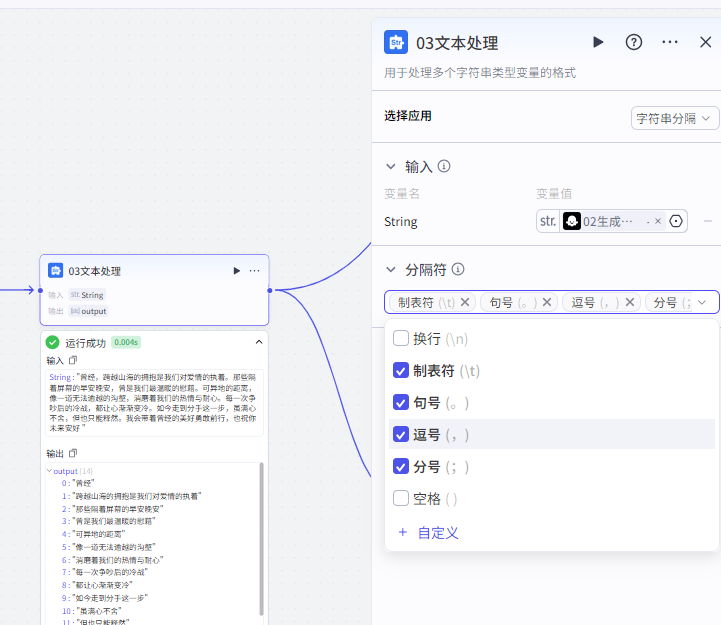Click the 0.004s run time badge
The image size is (721, 625).
(x=126, y=342)
